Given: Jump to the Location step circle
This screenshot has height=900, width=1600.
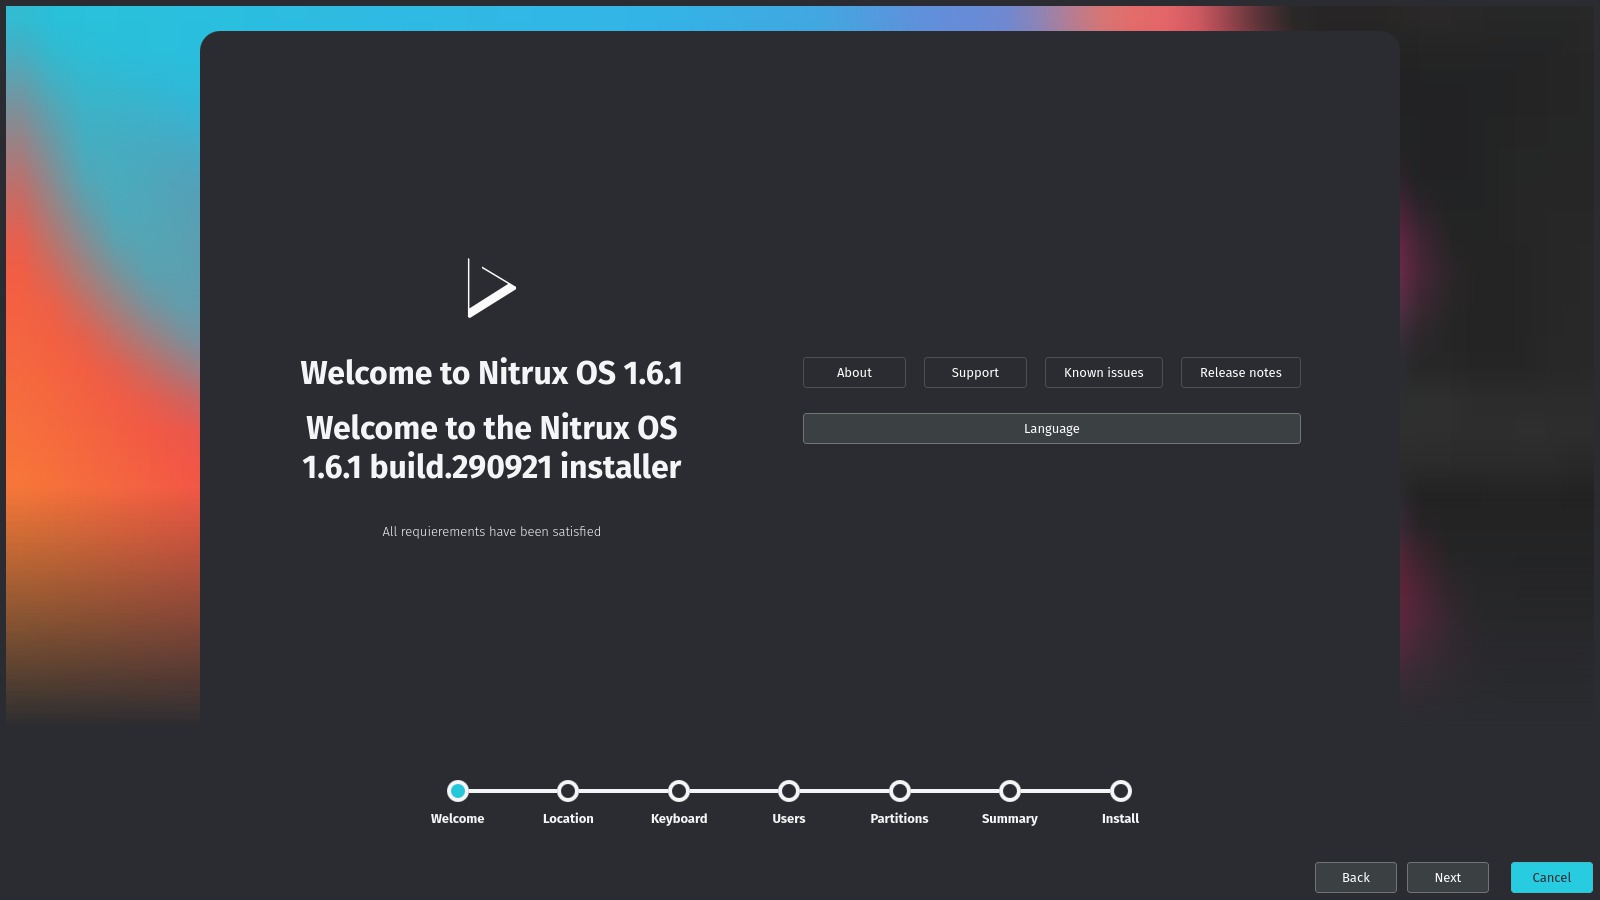Looking at the screenshot, I should pyautogui.click(x=568, y=791).
